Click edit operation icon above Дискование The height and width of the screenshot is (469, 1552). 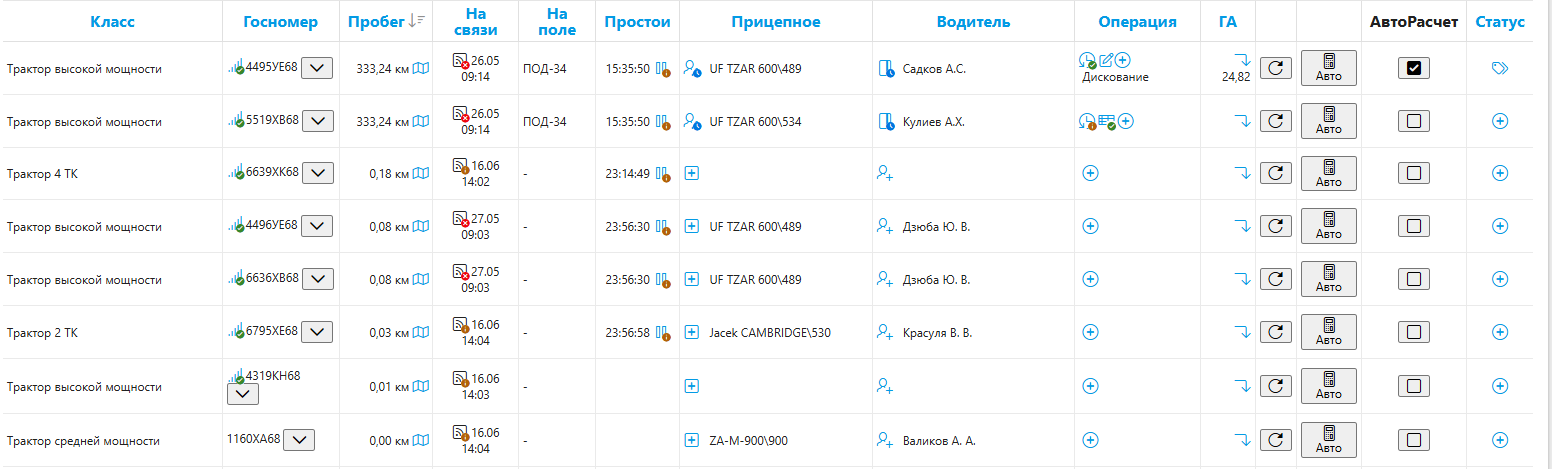1106,60
